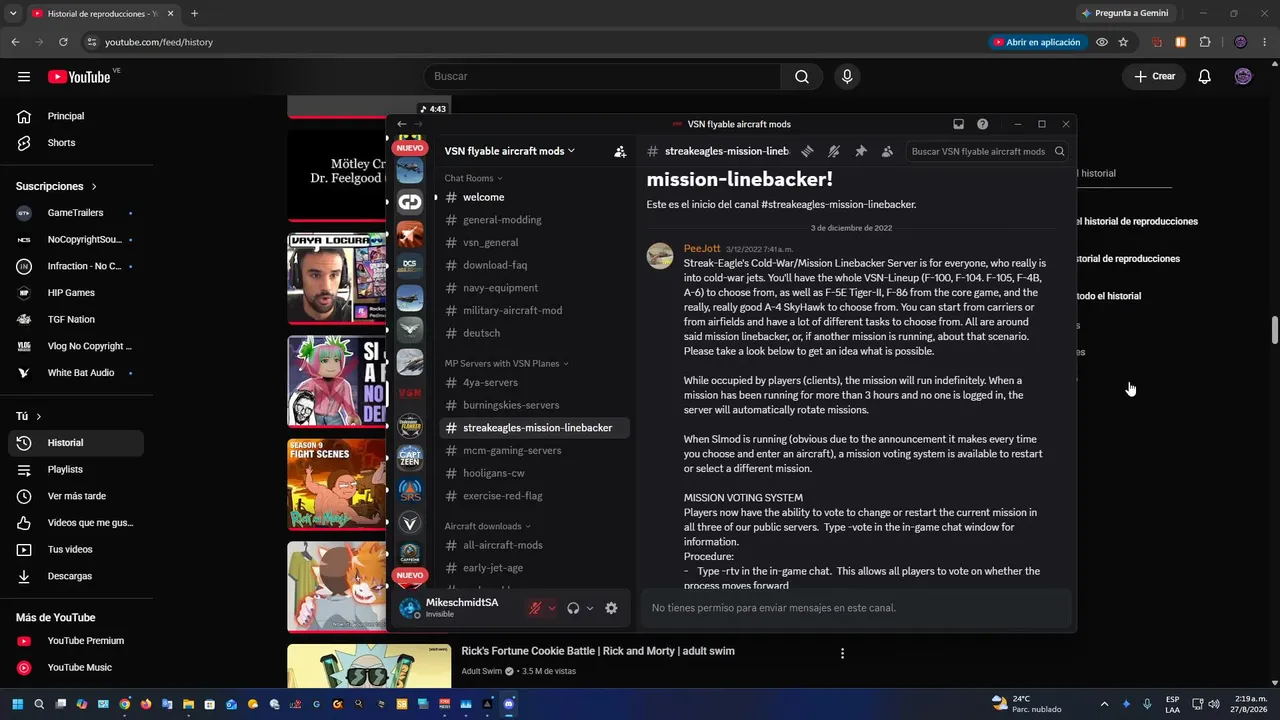Select Historial in YouTube sidebar
1280x720 pixels.
coord(76,443)
